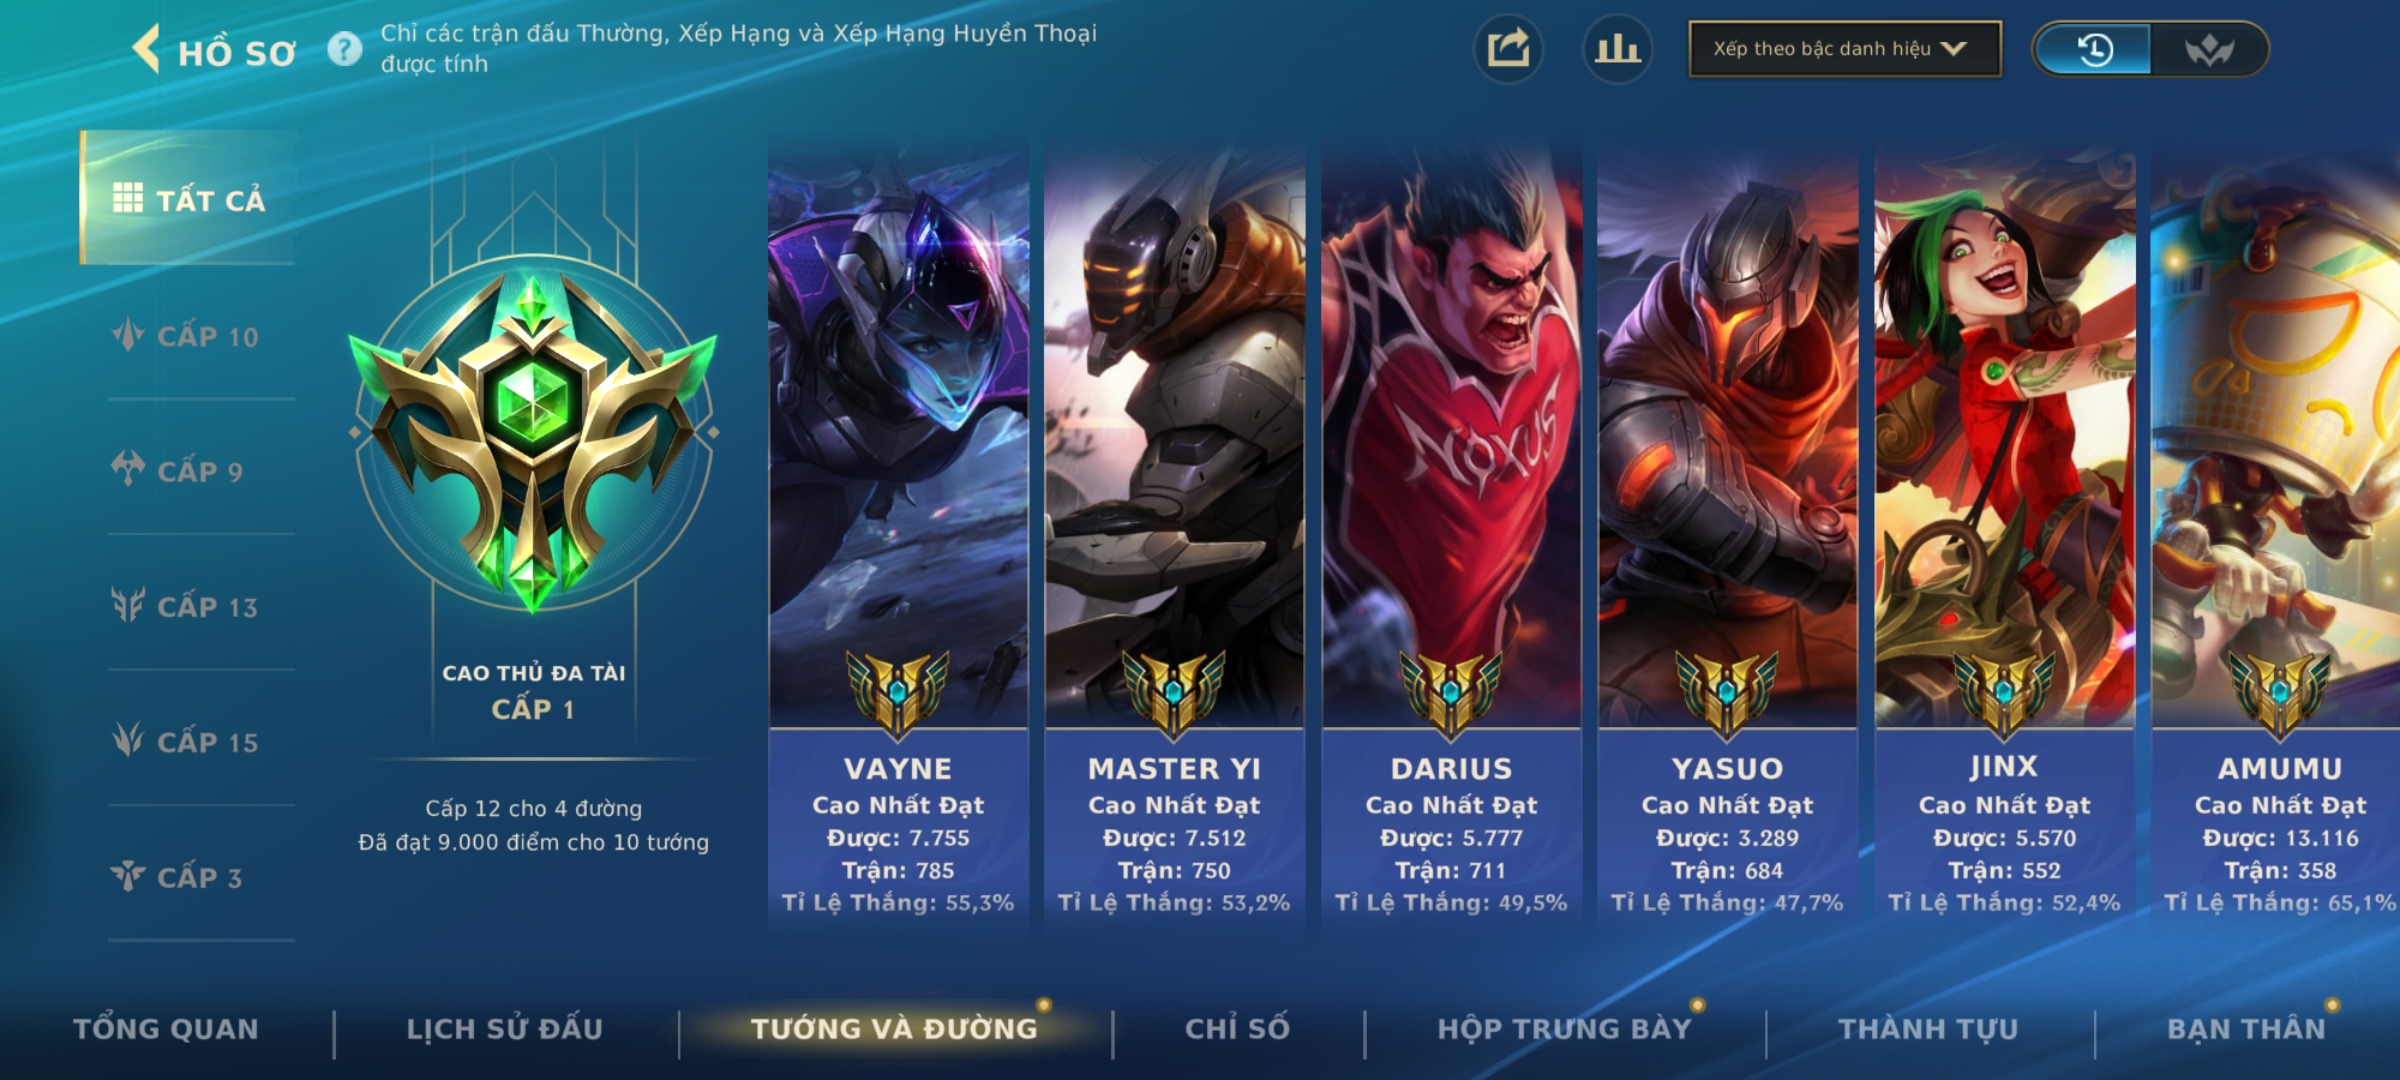Switch to the history clock toggle
2400x1080 pixels.
(x=2094, y=49)
